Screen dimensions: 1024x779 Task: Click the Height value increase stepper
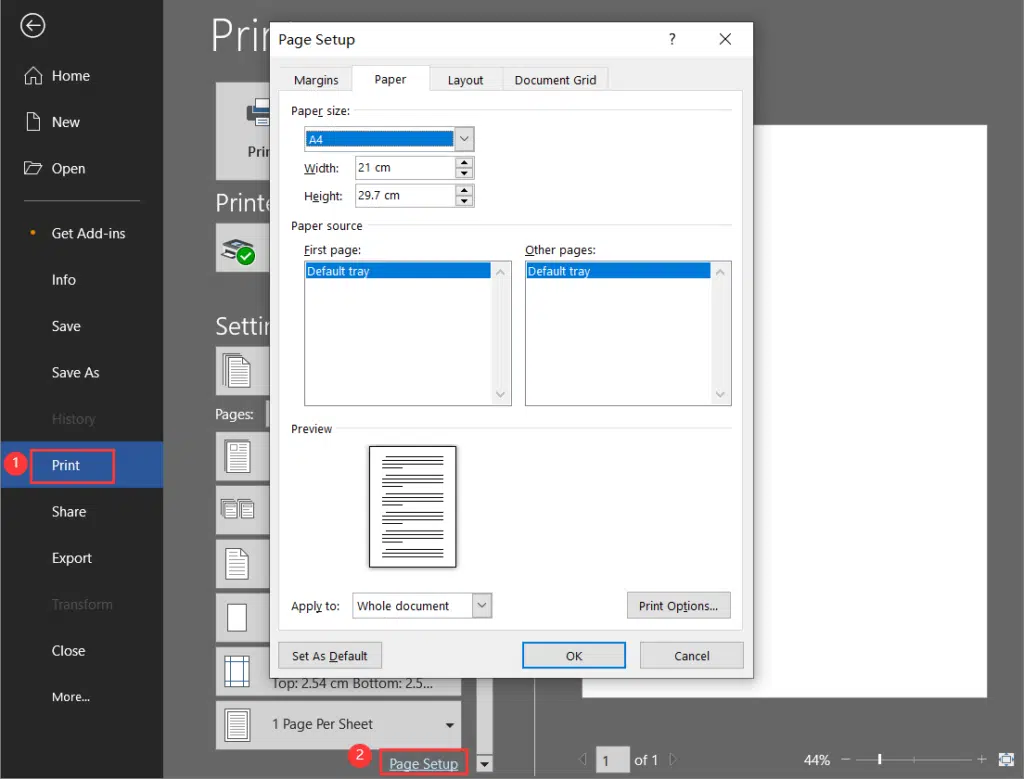coord(464,190)
